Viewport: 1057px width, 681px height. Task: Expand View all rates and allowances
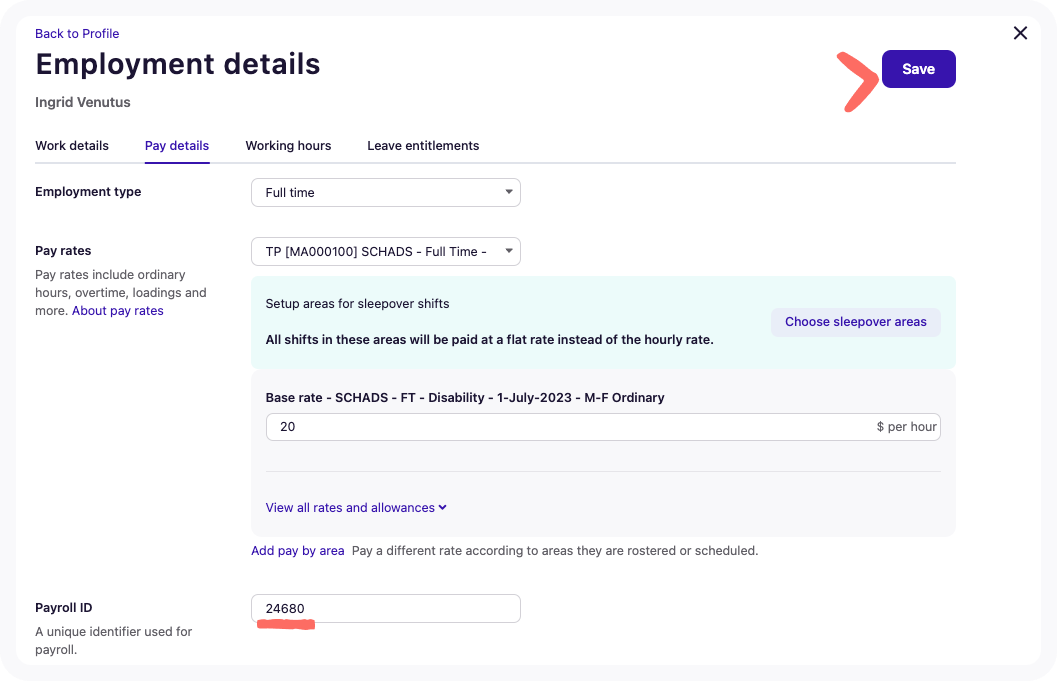click(356, 508)
